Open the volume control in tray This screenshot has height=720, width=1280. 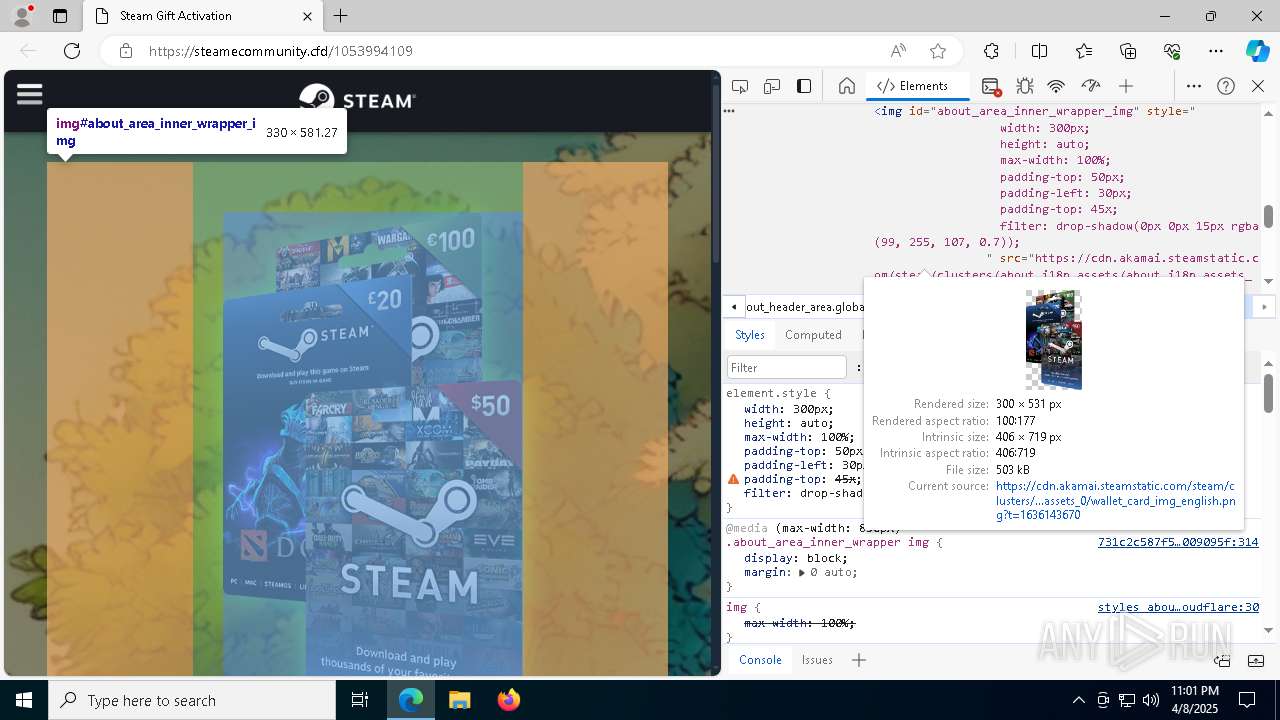coord(1151,700)
